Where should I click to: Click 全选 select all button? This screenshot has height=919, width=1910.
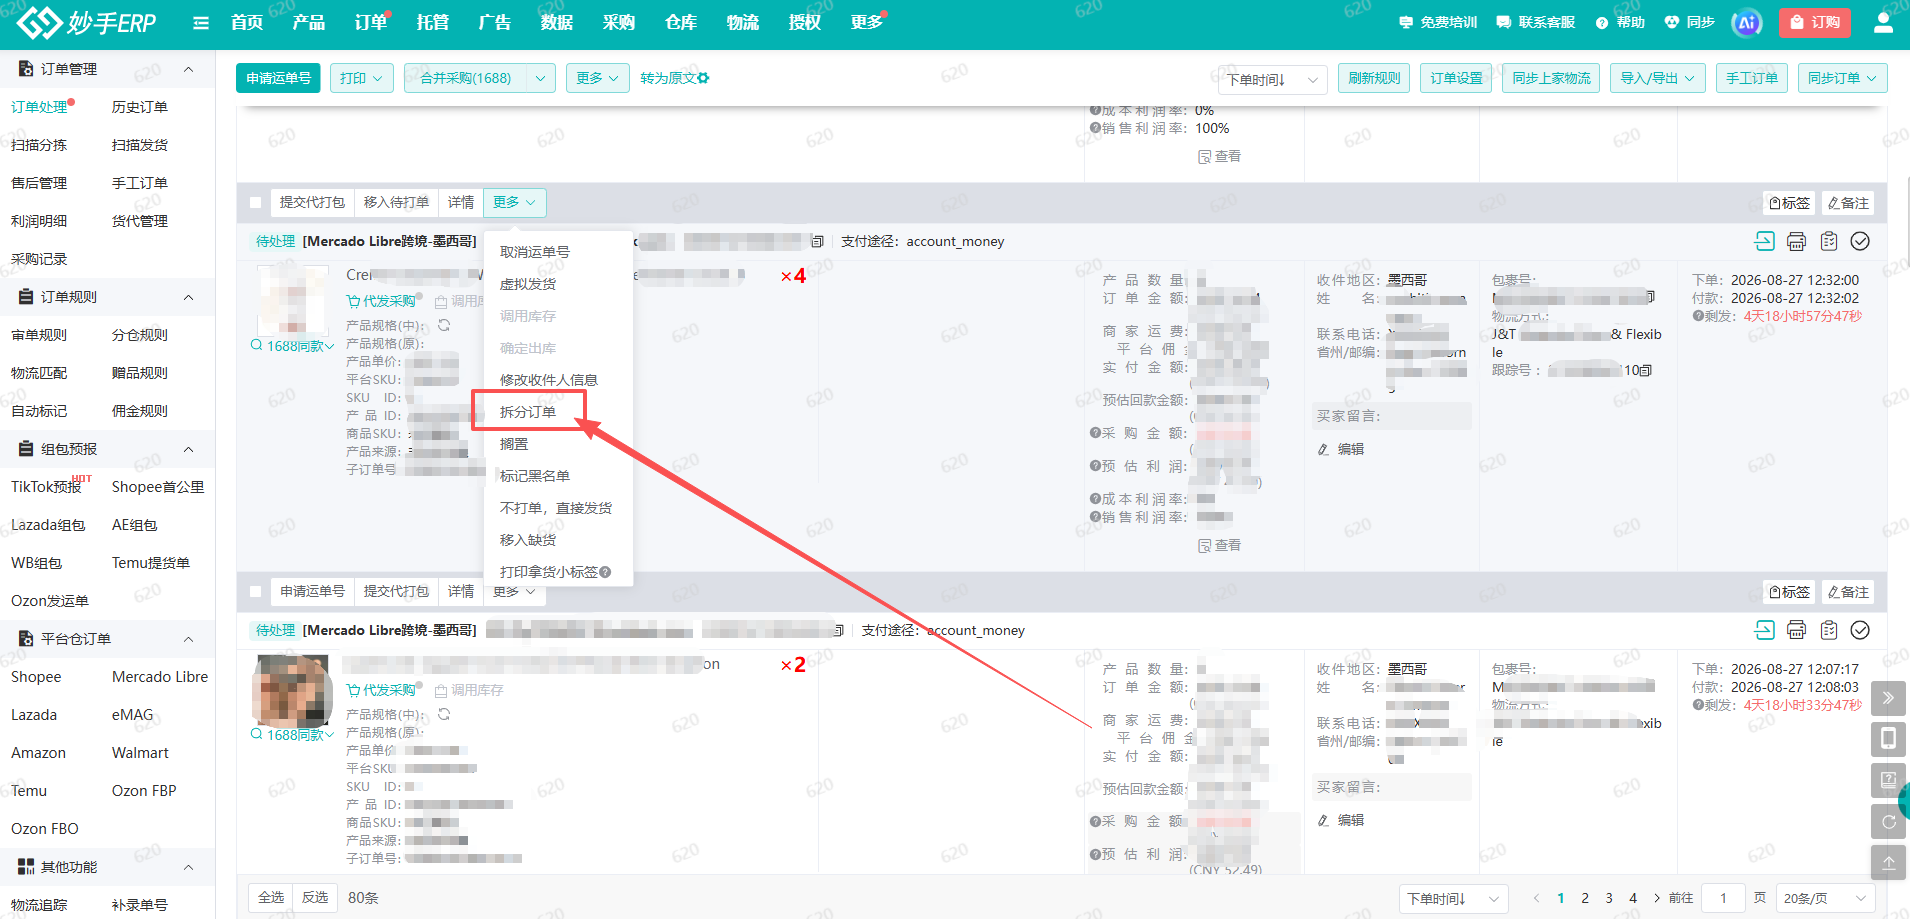(x=271, y=897)
